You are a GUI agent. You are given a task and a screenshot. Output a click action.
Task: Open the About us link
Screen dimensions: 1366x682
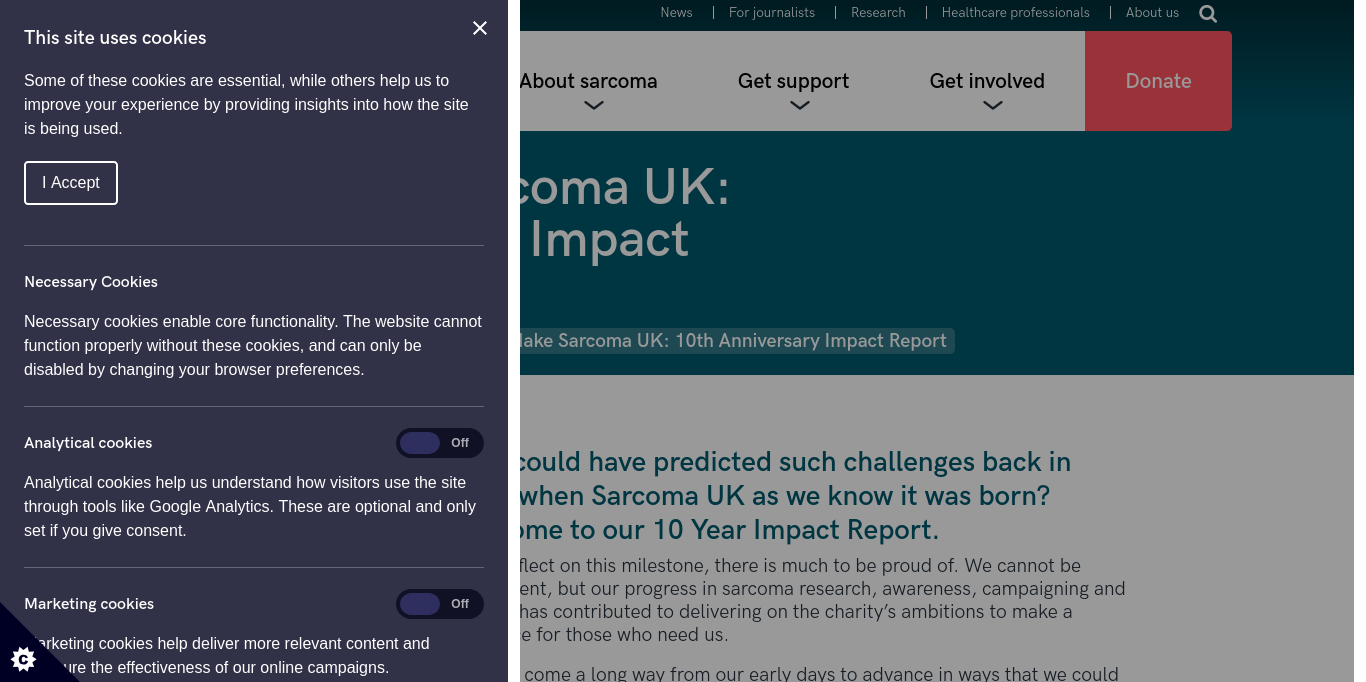1152,13
